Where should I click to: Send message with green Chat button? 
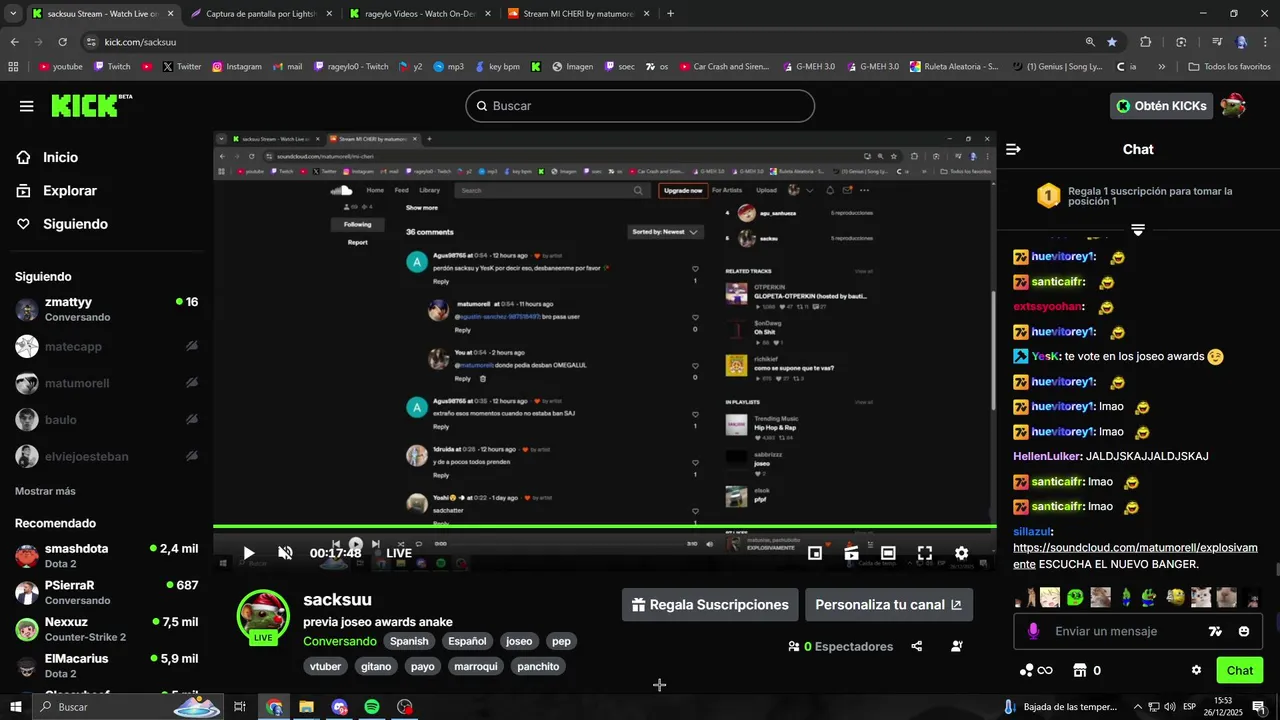pyautogui.click(x=1239, y=670)
